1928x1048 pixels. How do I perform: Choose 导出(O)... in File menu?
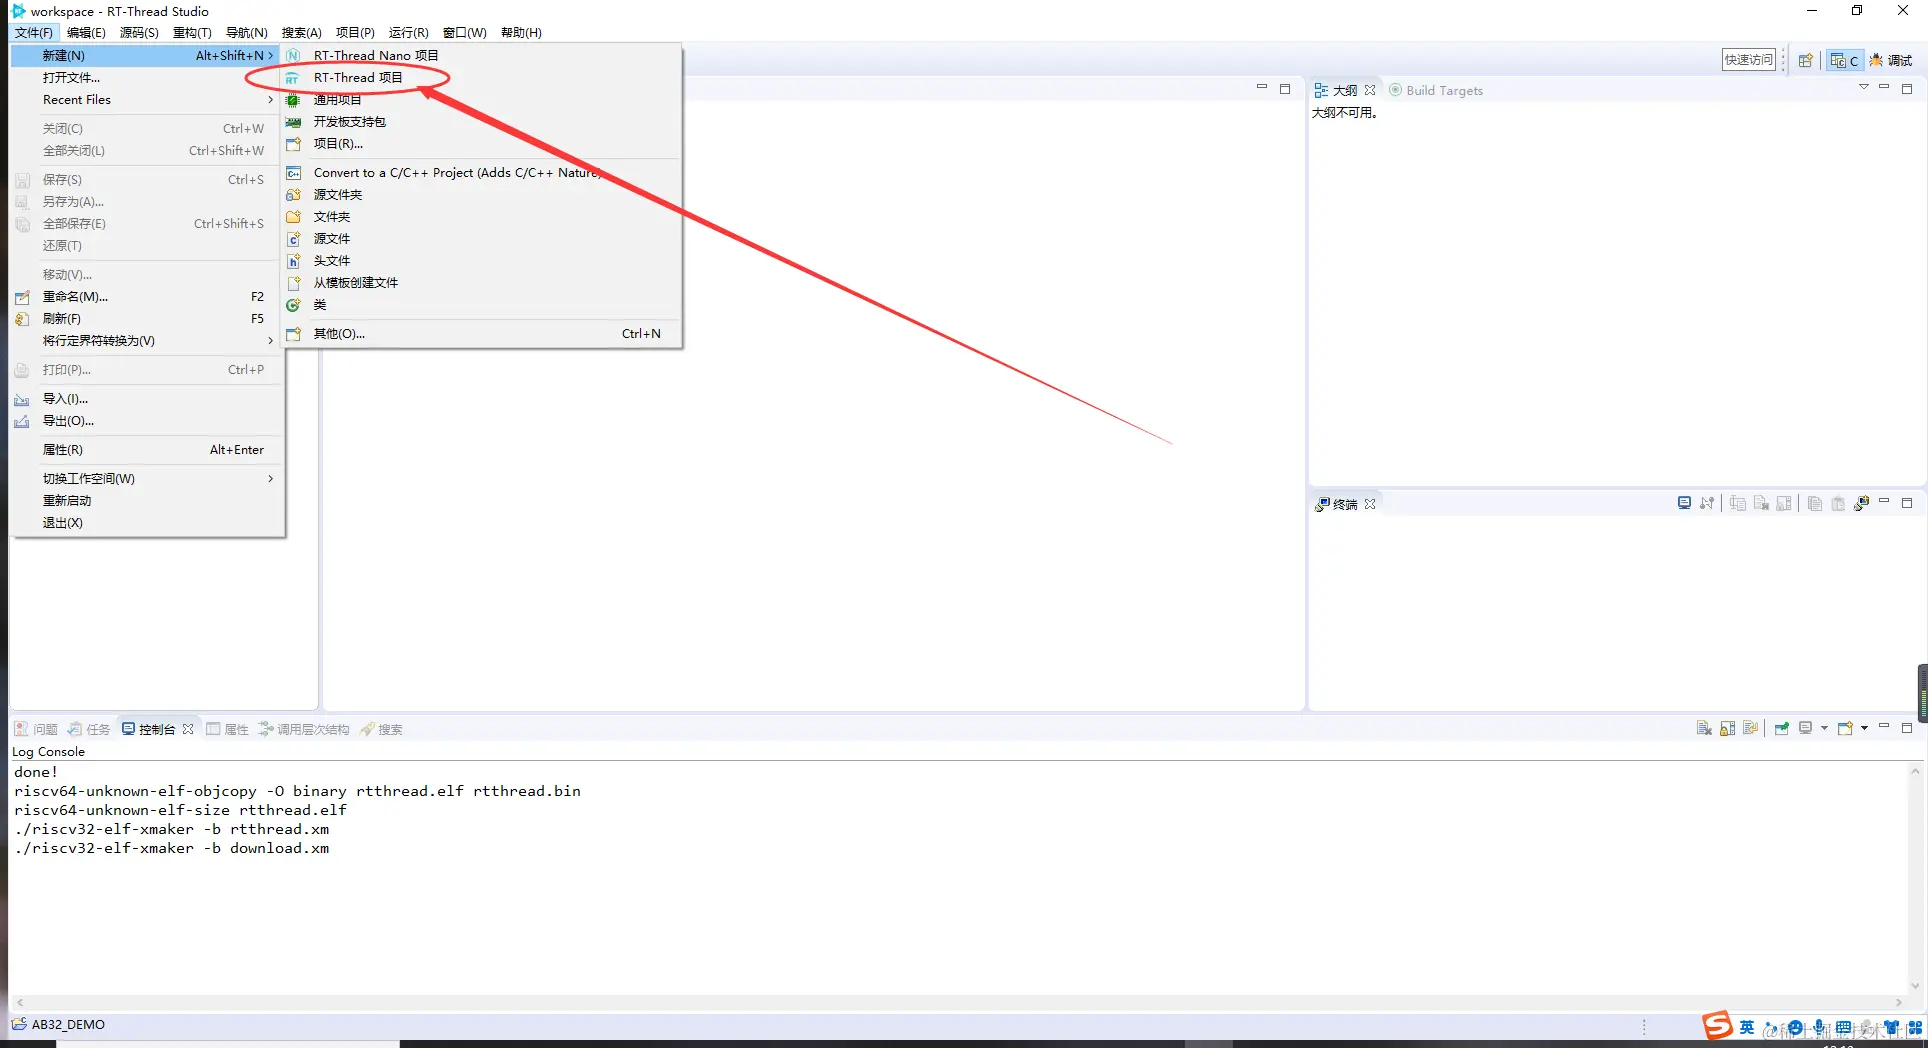coord(147,421)
